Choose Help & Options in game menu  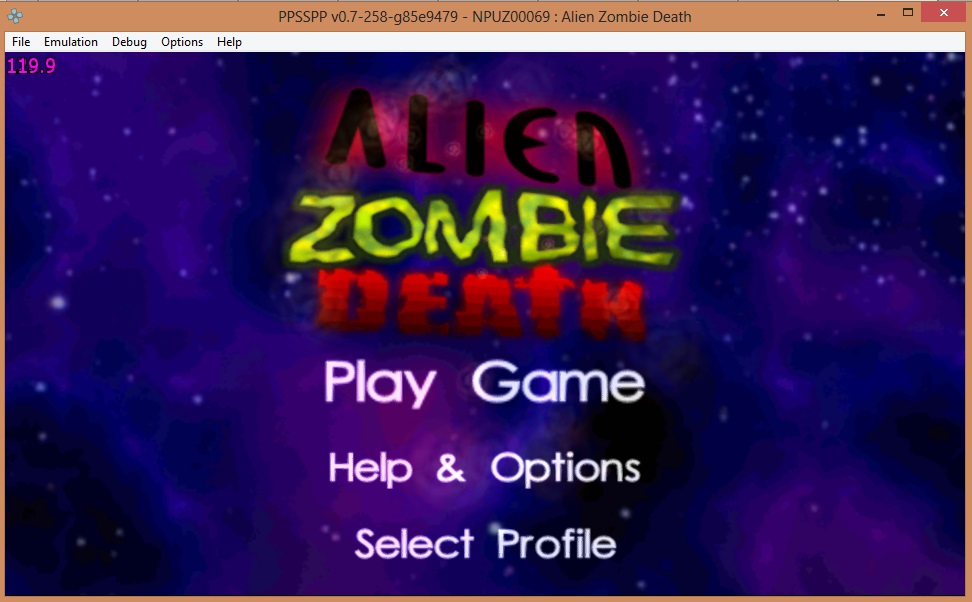[x=484, y=467]
